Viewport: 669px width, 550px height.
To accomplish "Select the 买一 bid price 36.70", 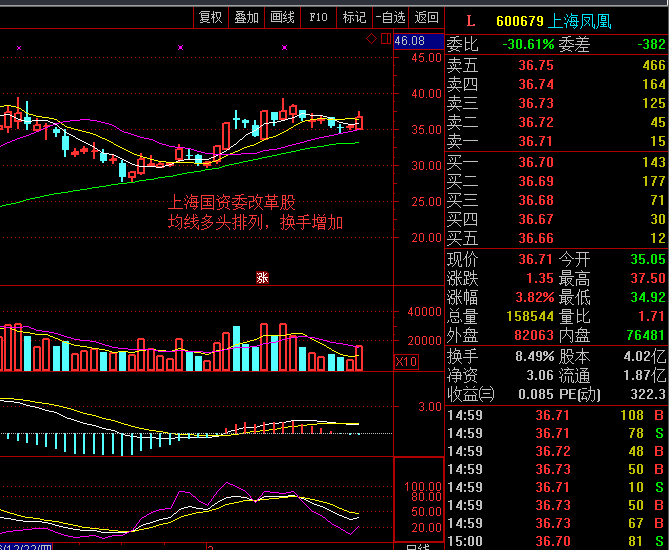I will pyautogui.click(x=535, y=162).
